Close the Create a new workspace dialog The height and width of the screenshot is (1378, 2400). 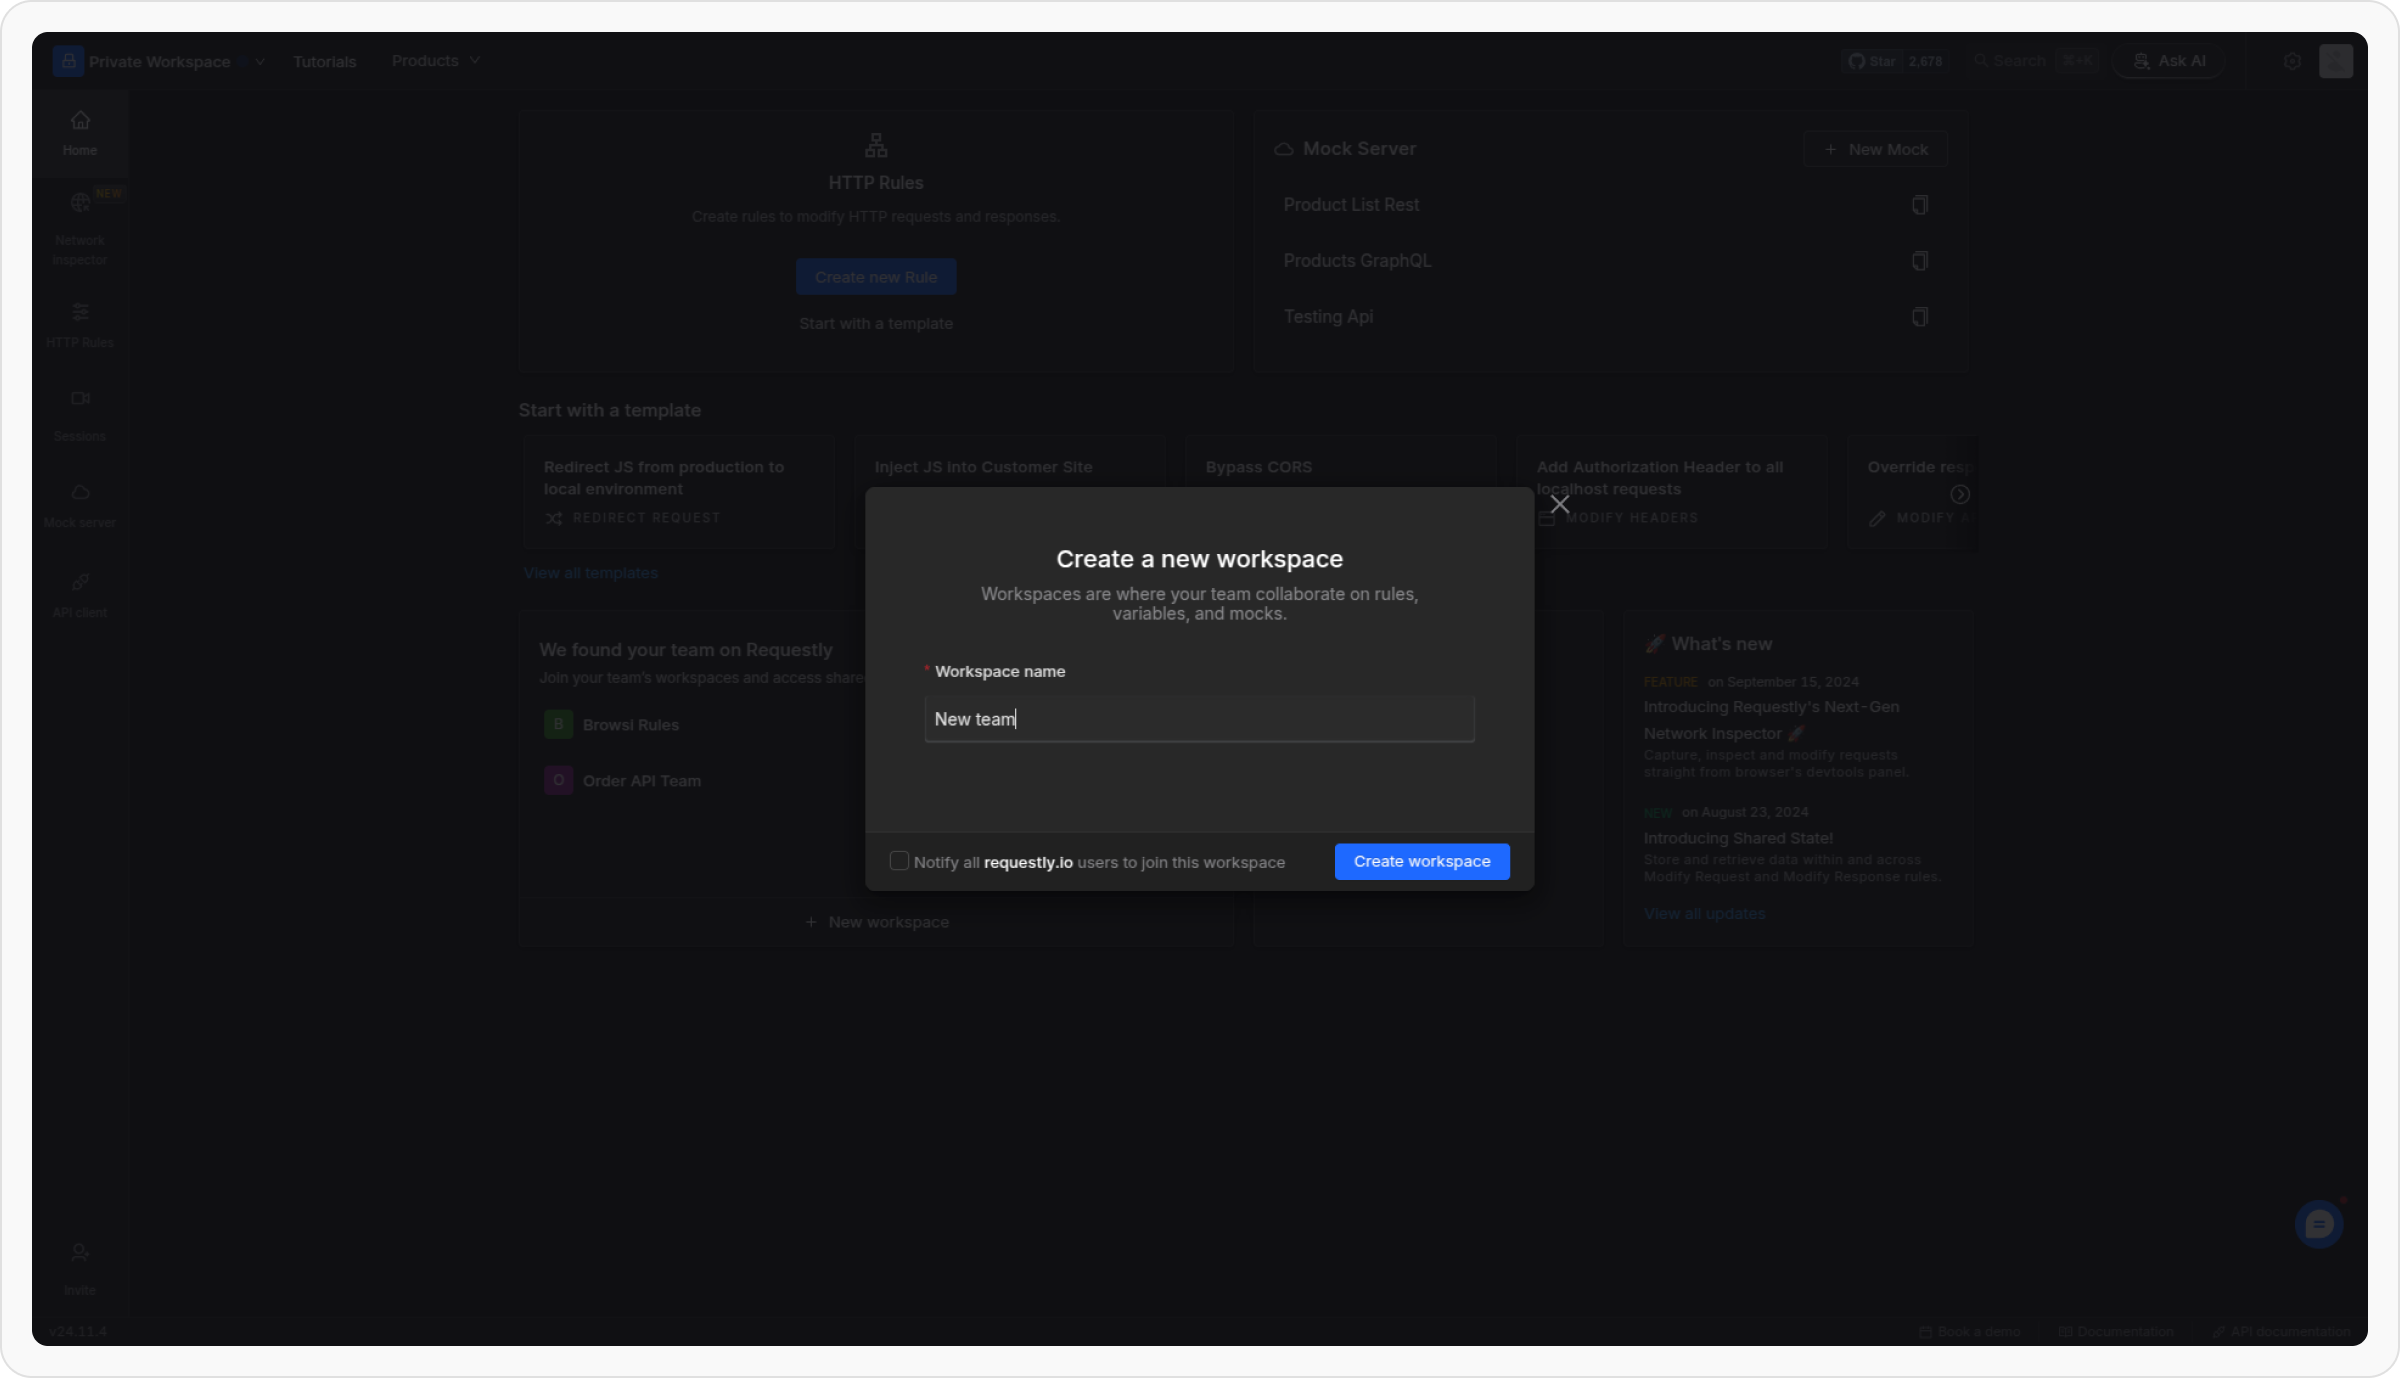point(1559,504)
